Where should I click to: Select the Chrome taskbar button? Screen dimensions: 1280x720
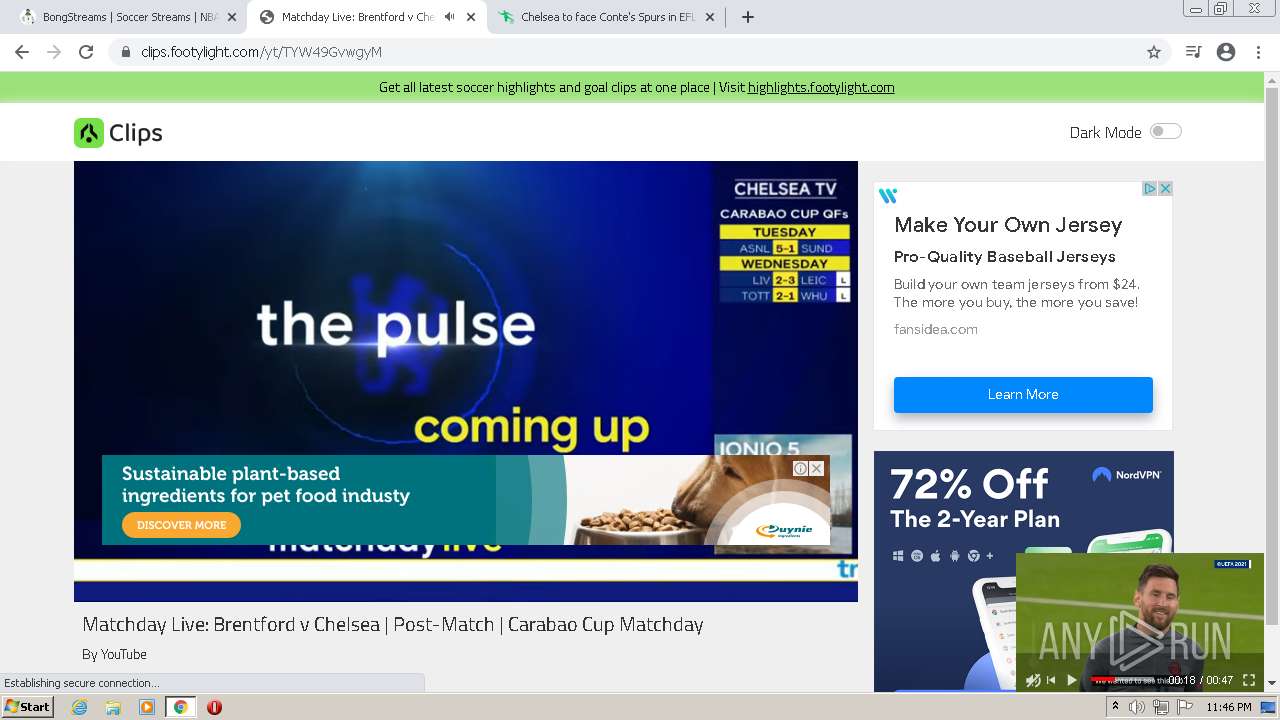pos(180,707)
